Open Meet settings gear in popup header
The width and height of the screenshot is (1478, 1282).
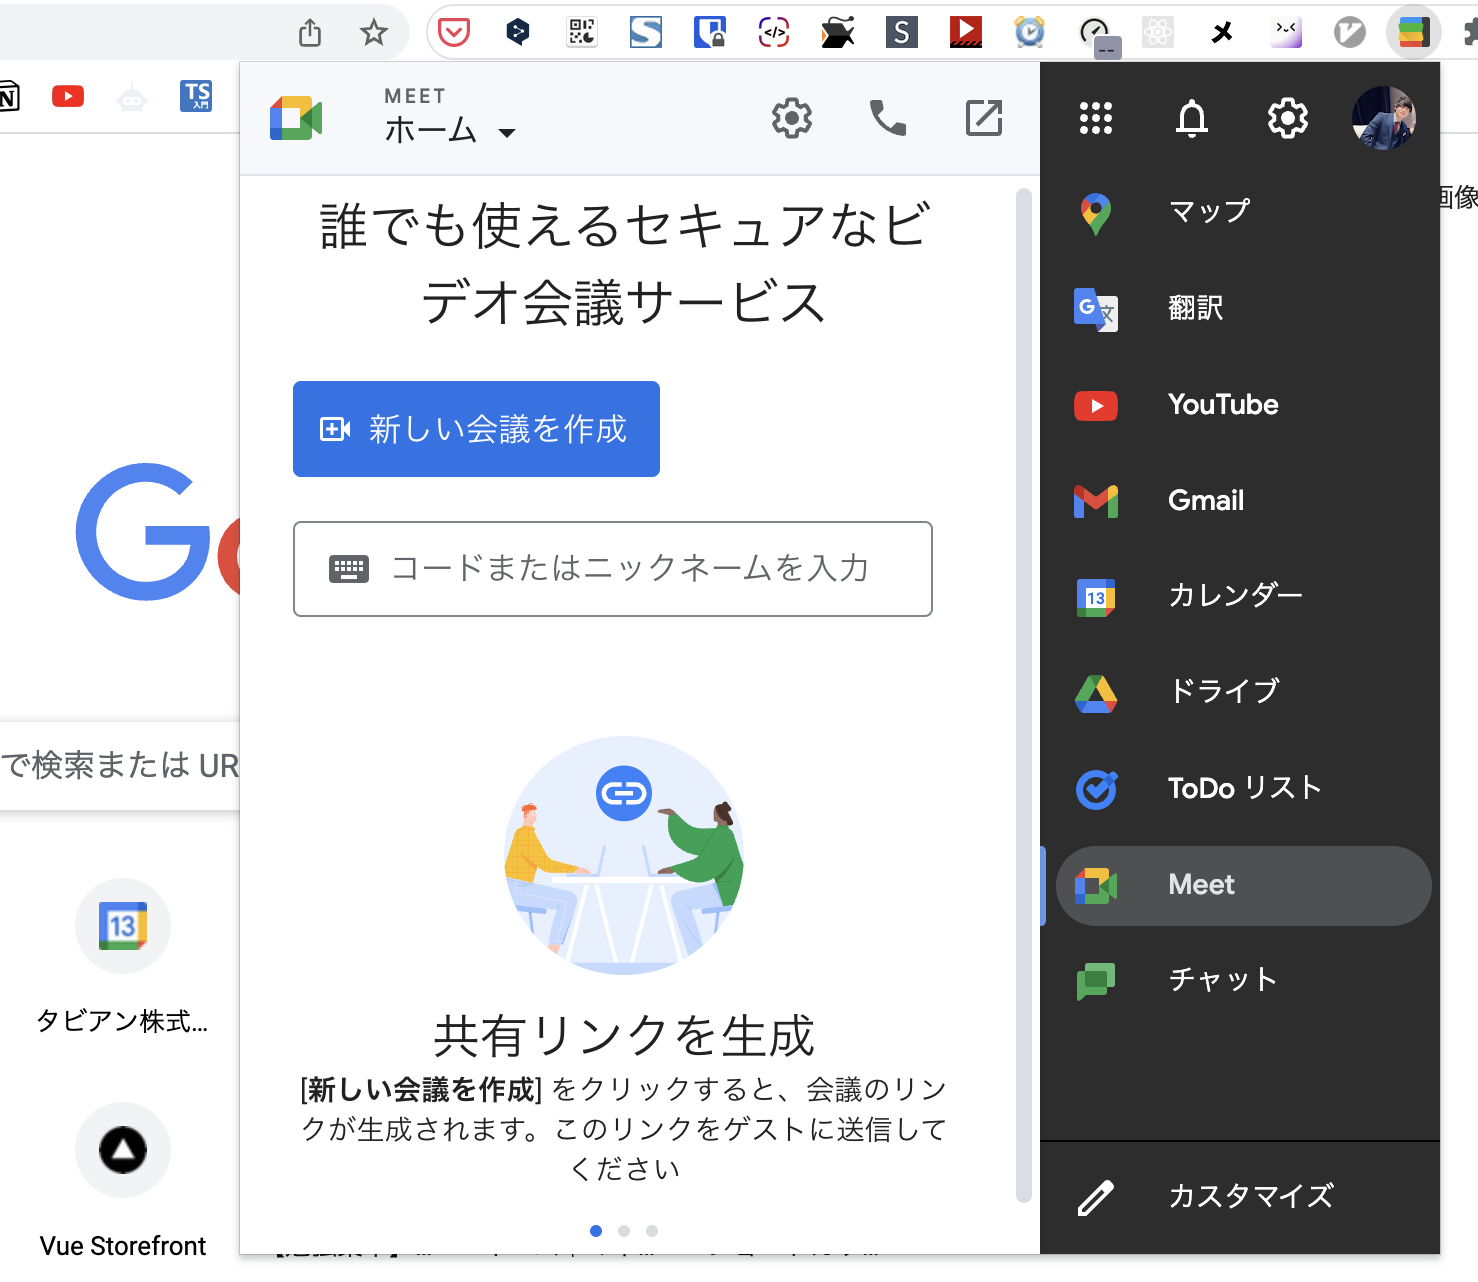792,118
